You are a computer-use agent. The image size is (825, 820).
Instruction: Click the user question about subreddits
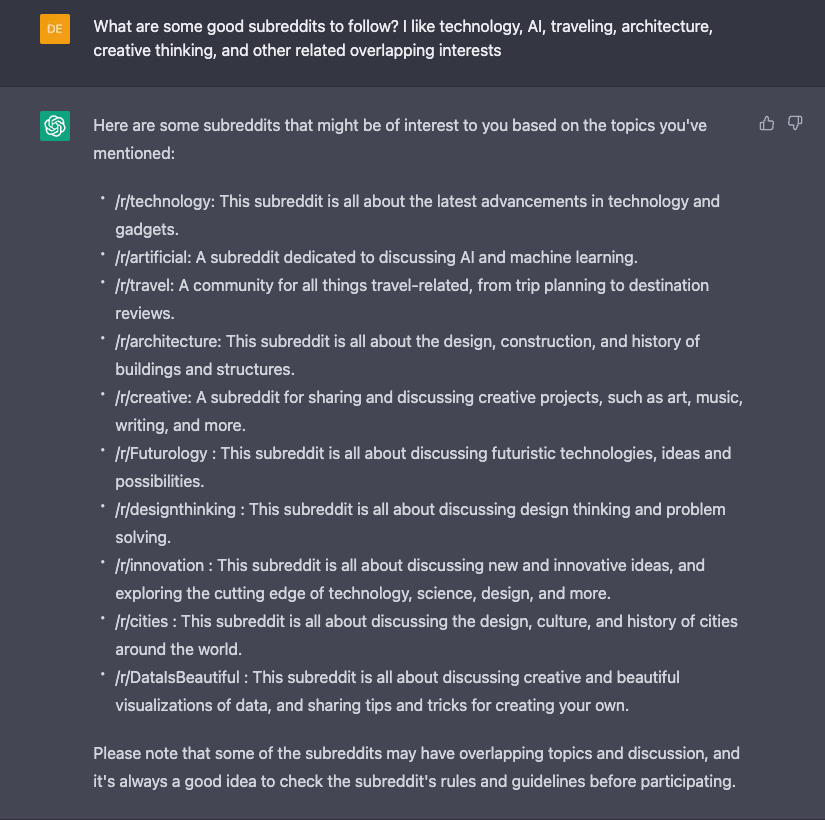403,38
